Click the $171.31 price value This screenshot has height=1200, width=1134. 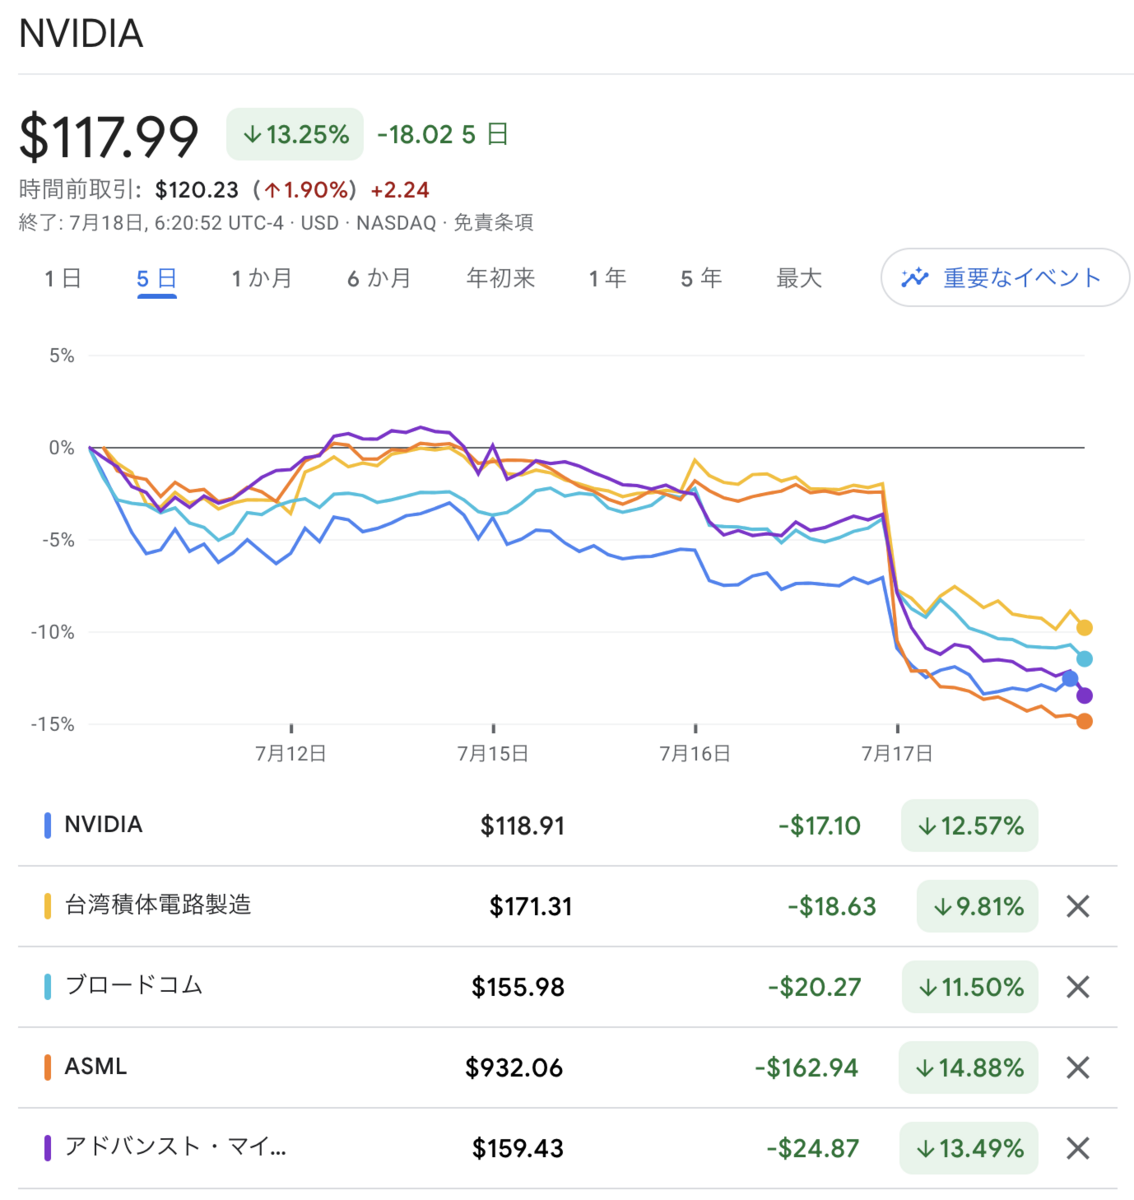click(x=531, y=907)
